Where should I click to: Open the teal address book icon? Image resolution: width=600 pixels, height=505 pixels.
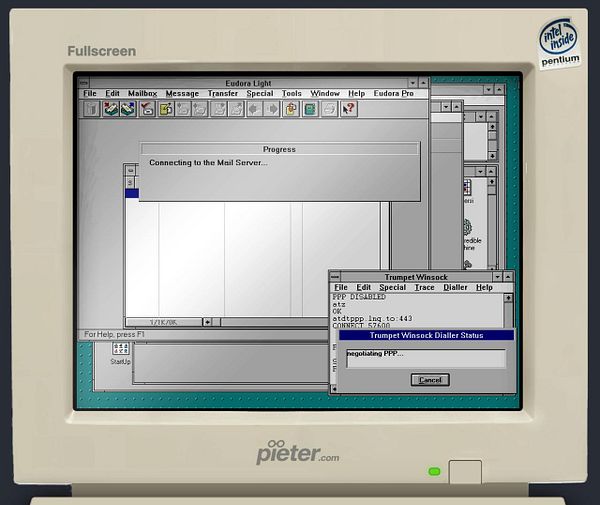click(310, 109)
